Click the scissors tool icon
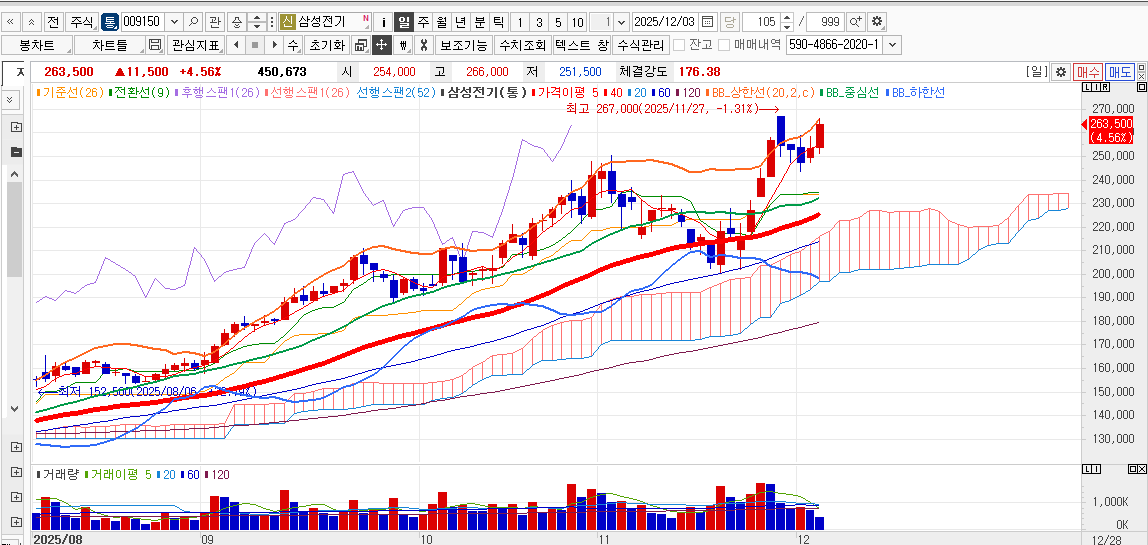The width and height of the screenshot is (1148, 545). 423,45
